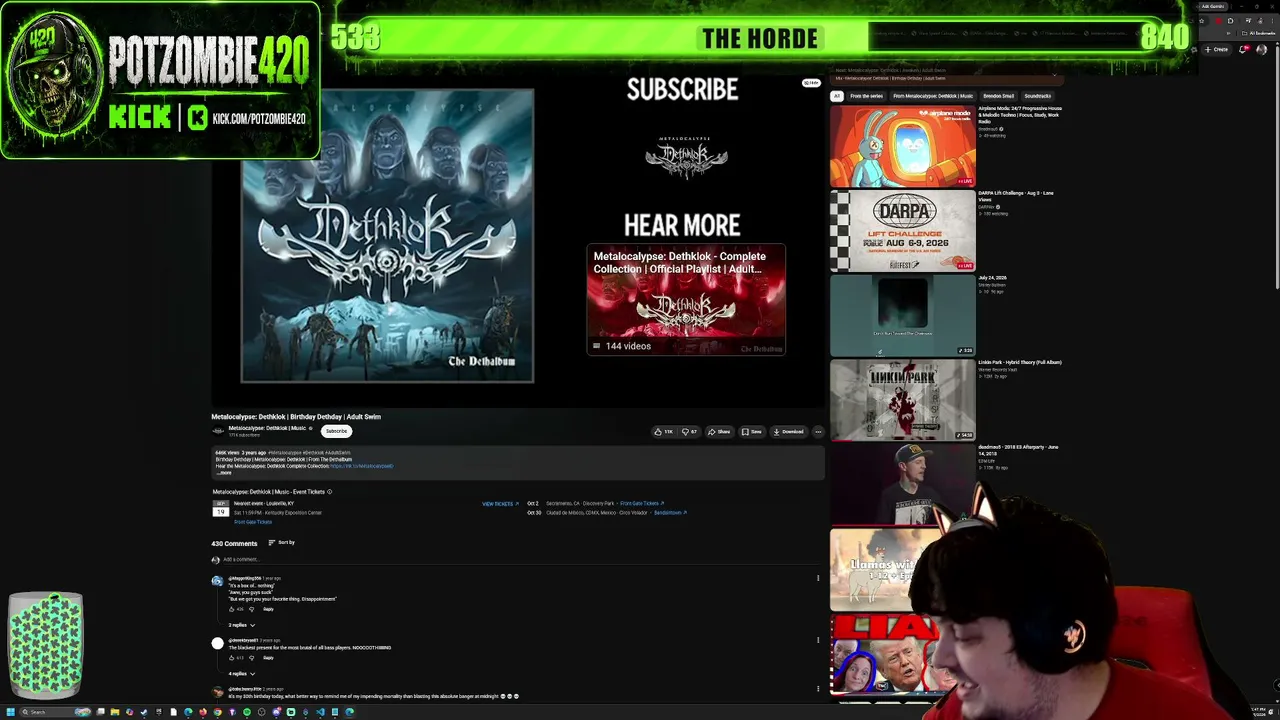Open the link in the video description
The height and width of the screenshot is (720, 1280).
361,466
